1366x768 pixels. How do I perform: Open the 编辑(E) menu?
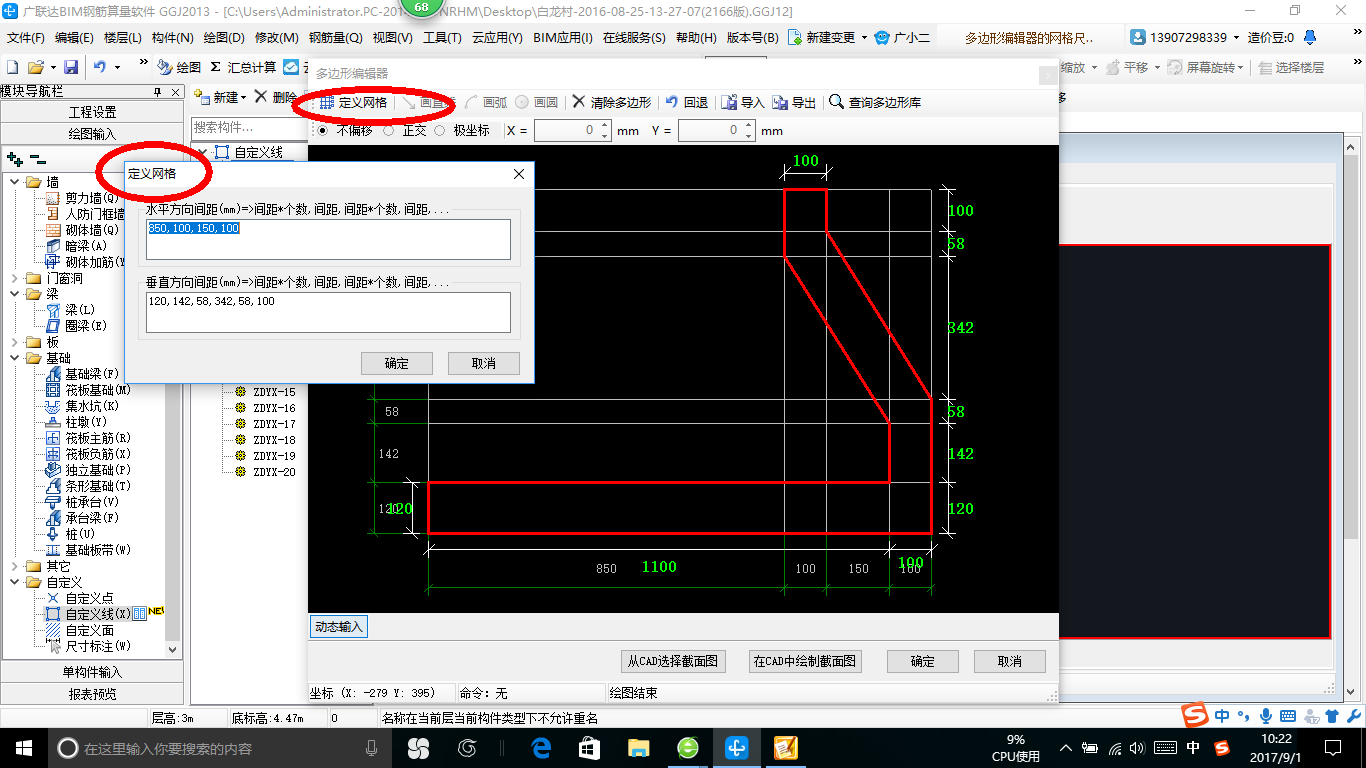click(74, 37)
